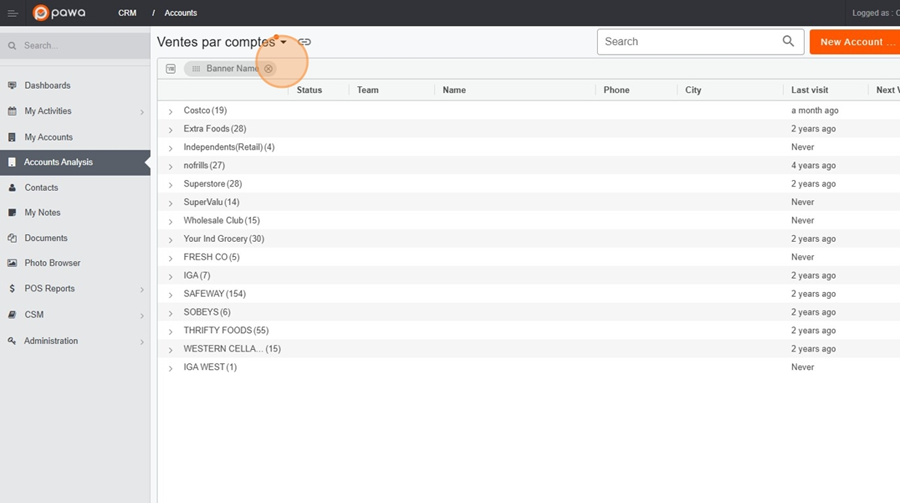Expand the Superstore (28) group
900x503 pixels.
[x=170, y=185]
